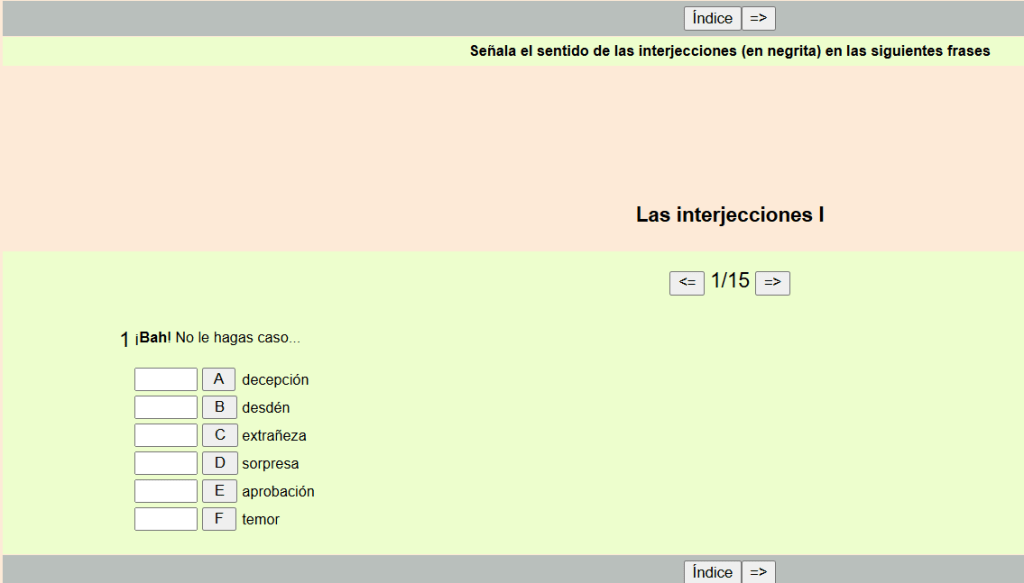This screenshot has height=583, width=1024.
Task: Pick answer C for extrañeza
Action: (219, 436)
